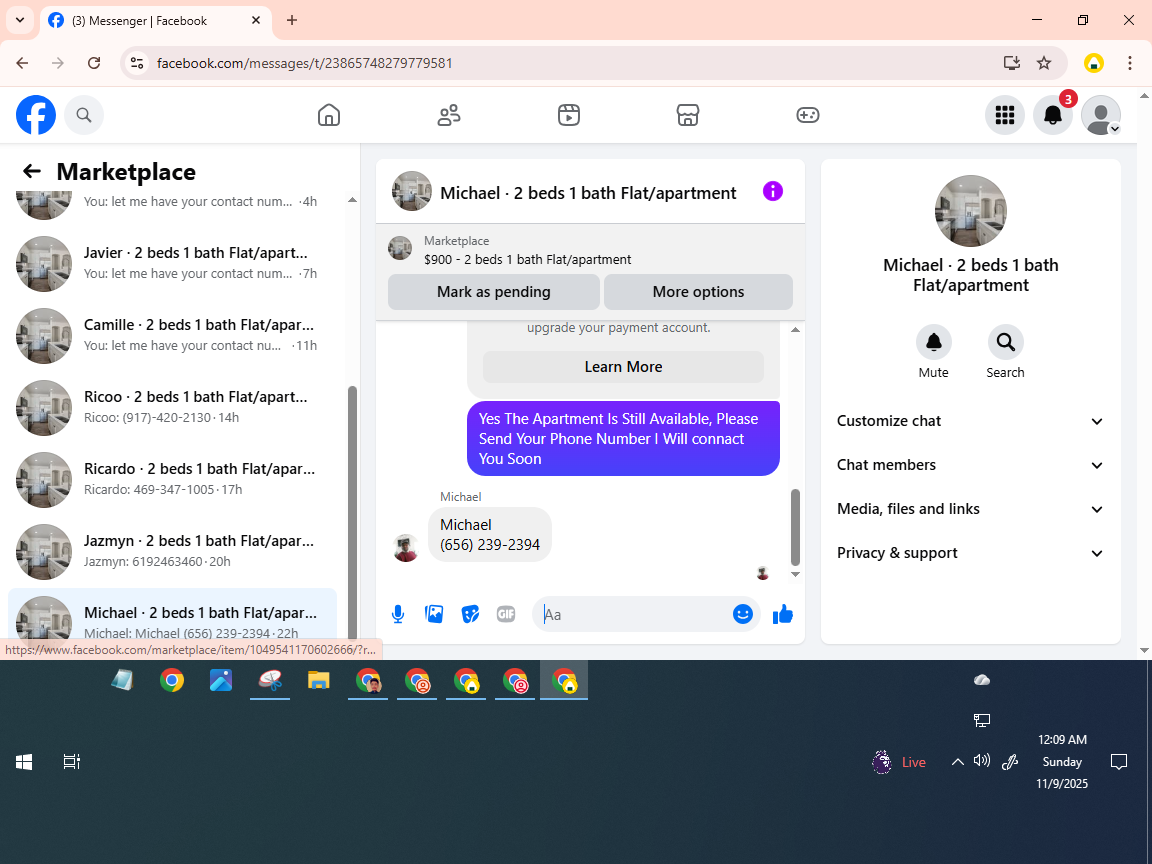1152x864 pixels.
Task: Open a new browser tab
Action: 292,21
